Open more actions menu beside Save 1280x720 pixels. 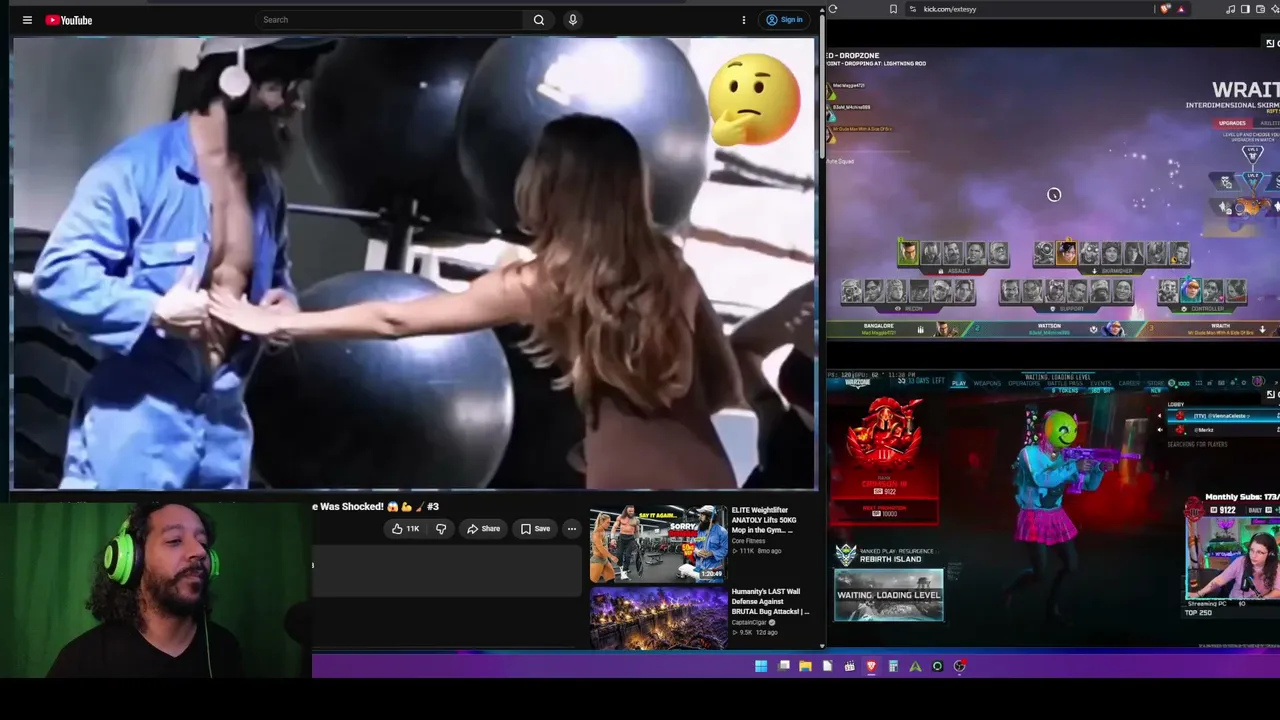click(572, 529)
